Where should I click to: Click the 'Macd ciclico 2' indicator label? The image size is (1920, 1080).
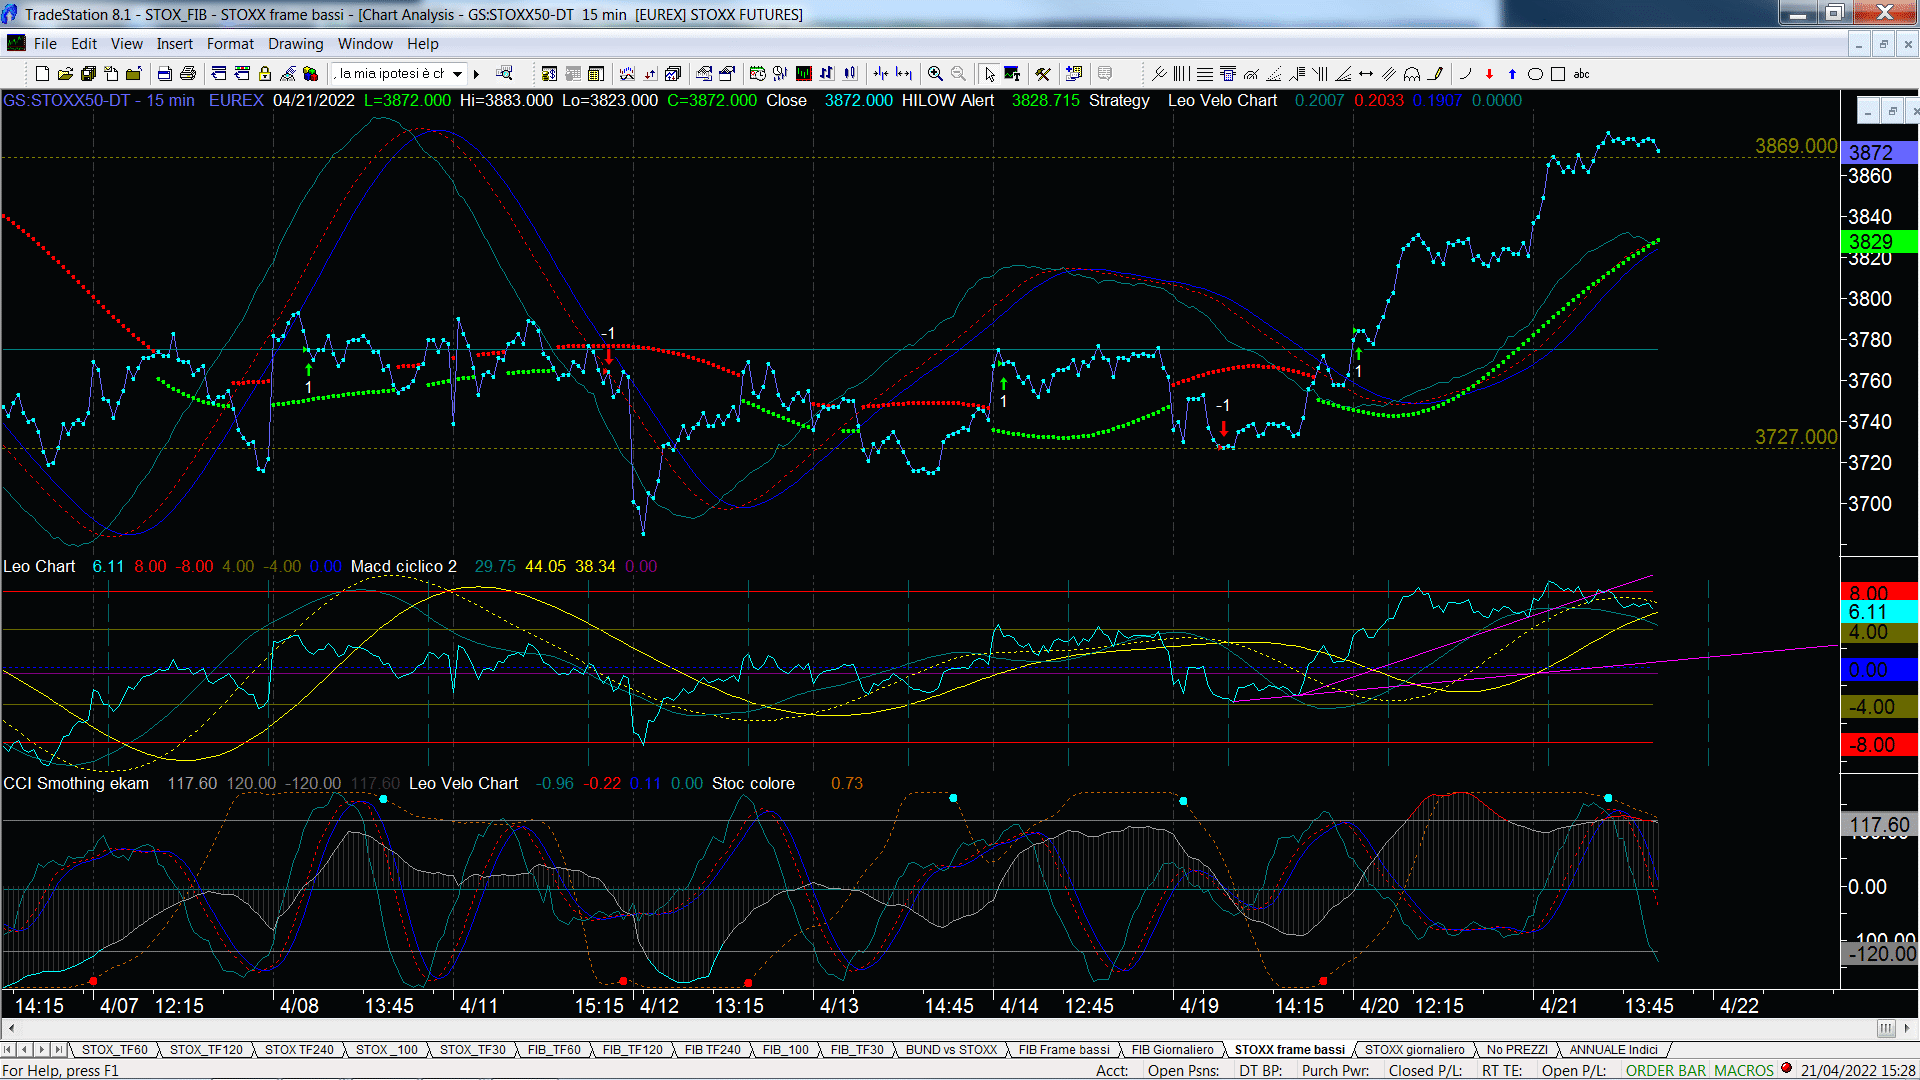403,566
